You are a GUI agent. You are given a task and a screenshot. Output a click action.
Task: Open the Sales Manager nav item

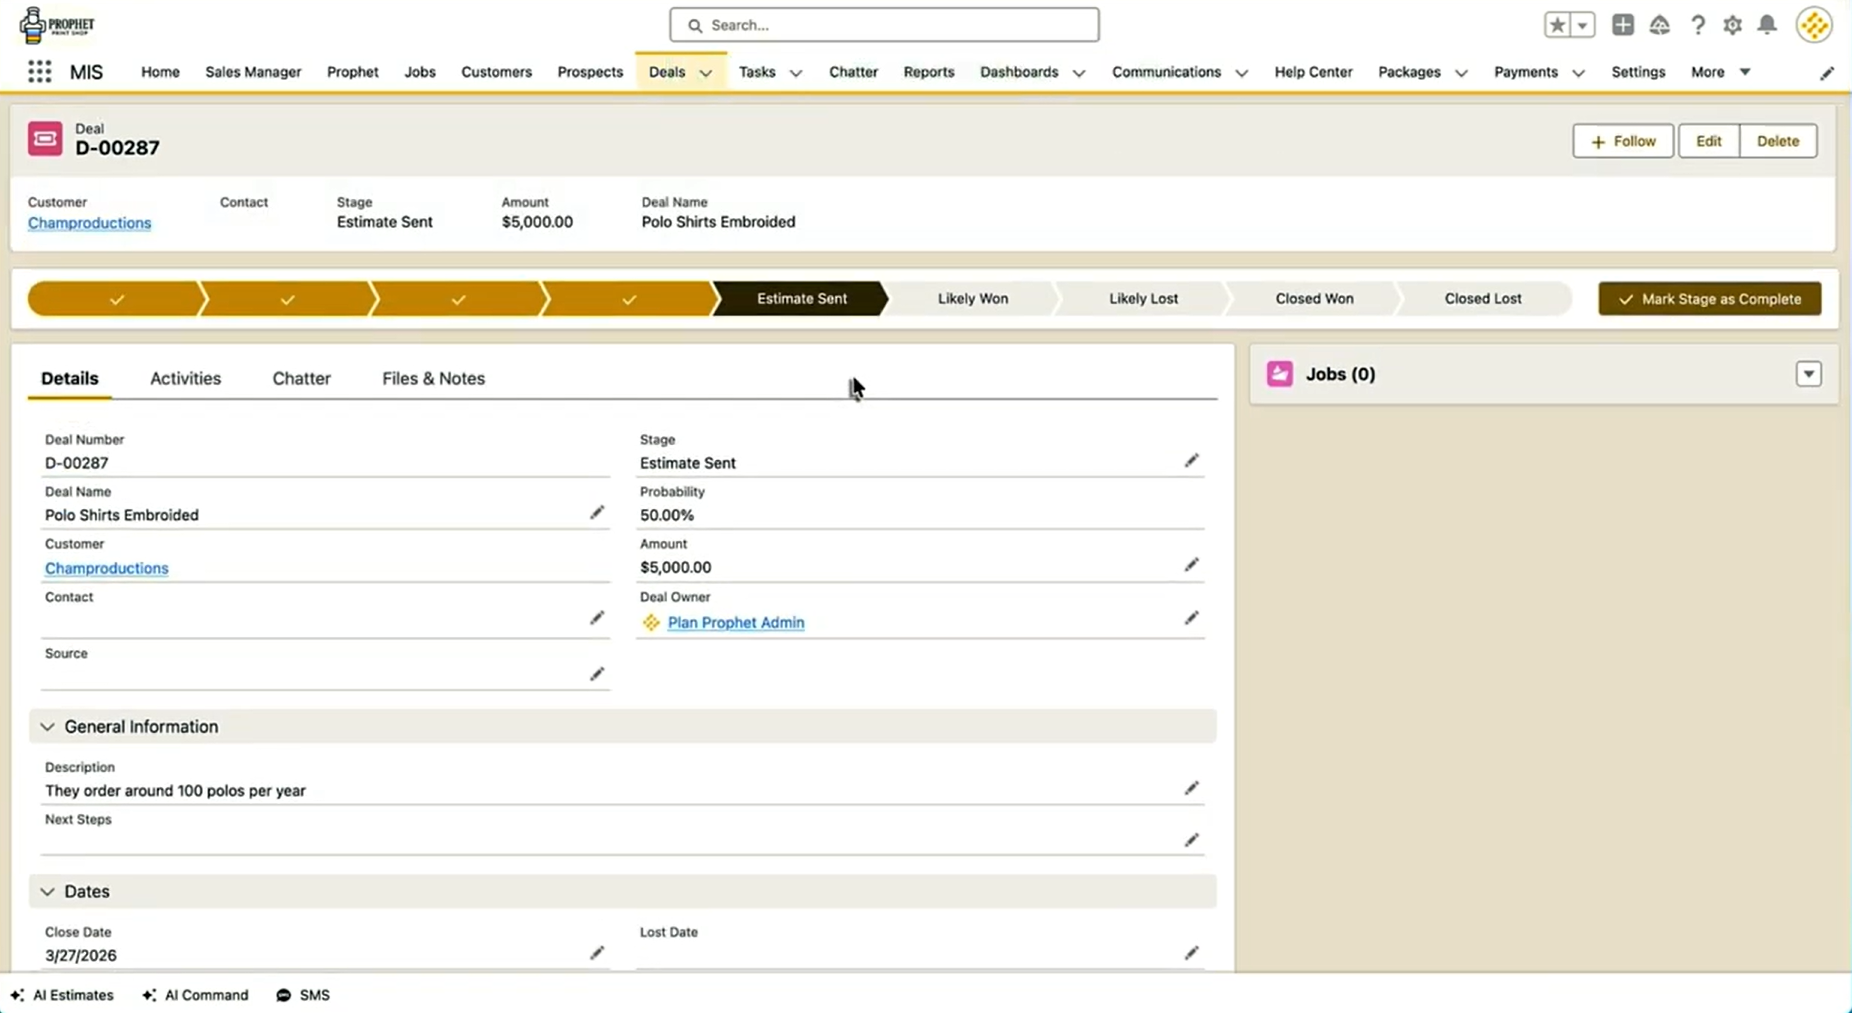click(x=253, y=72)
